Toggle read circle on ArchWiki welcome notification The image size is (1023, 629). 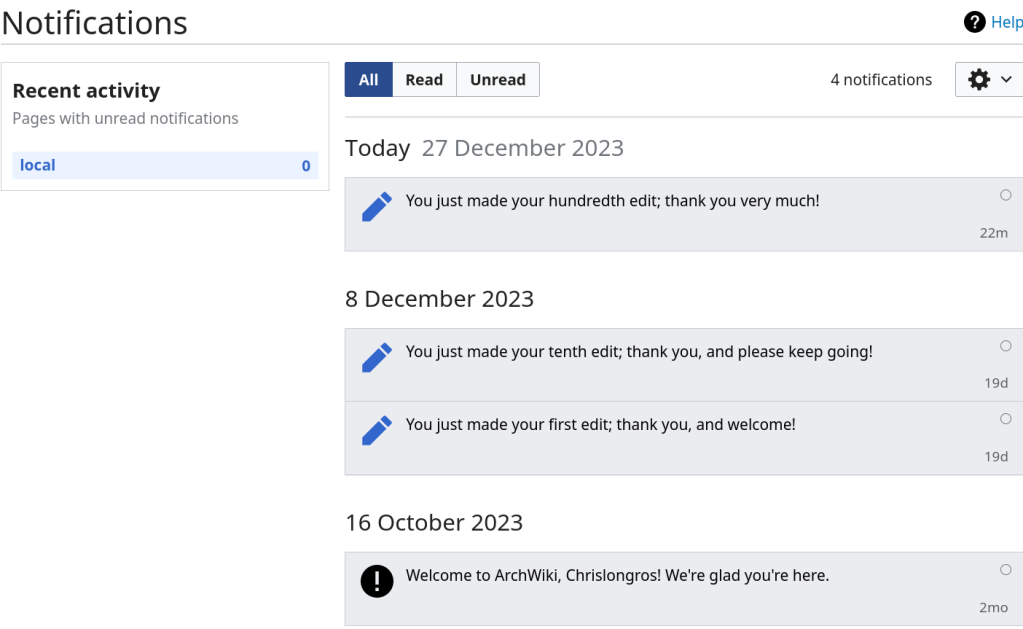[1006, 570]
